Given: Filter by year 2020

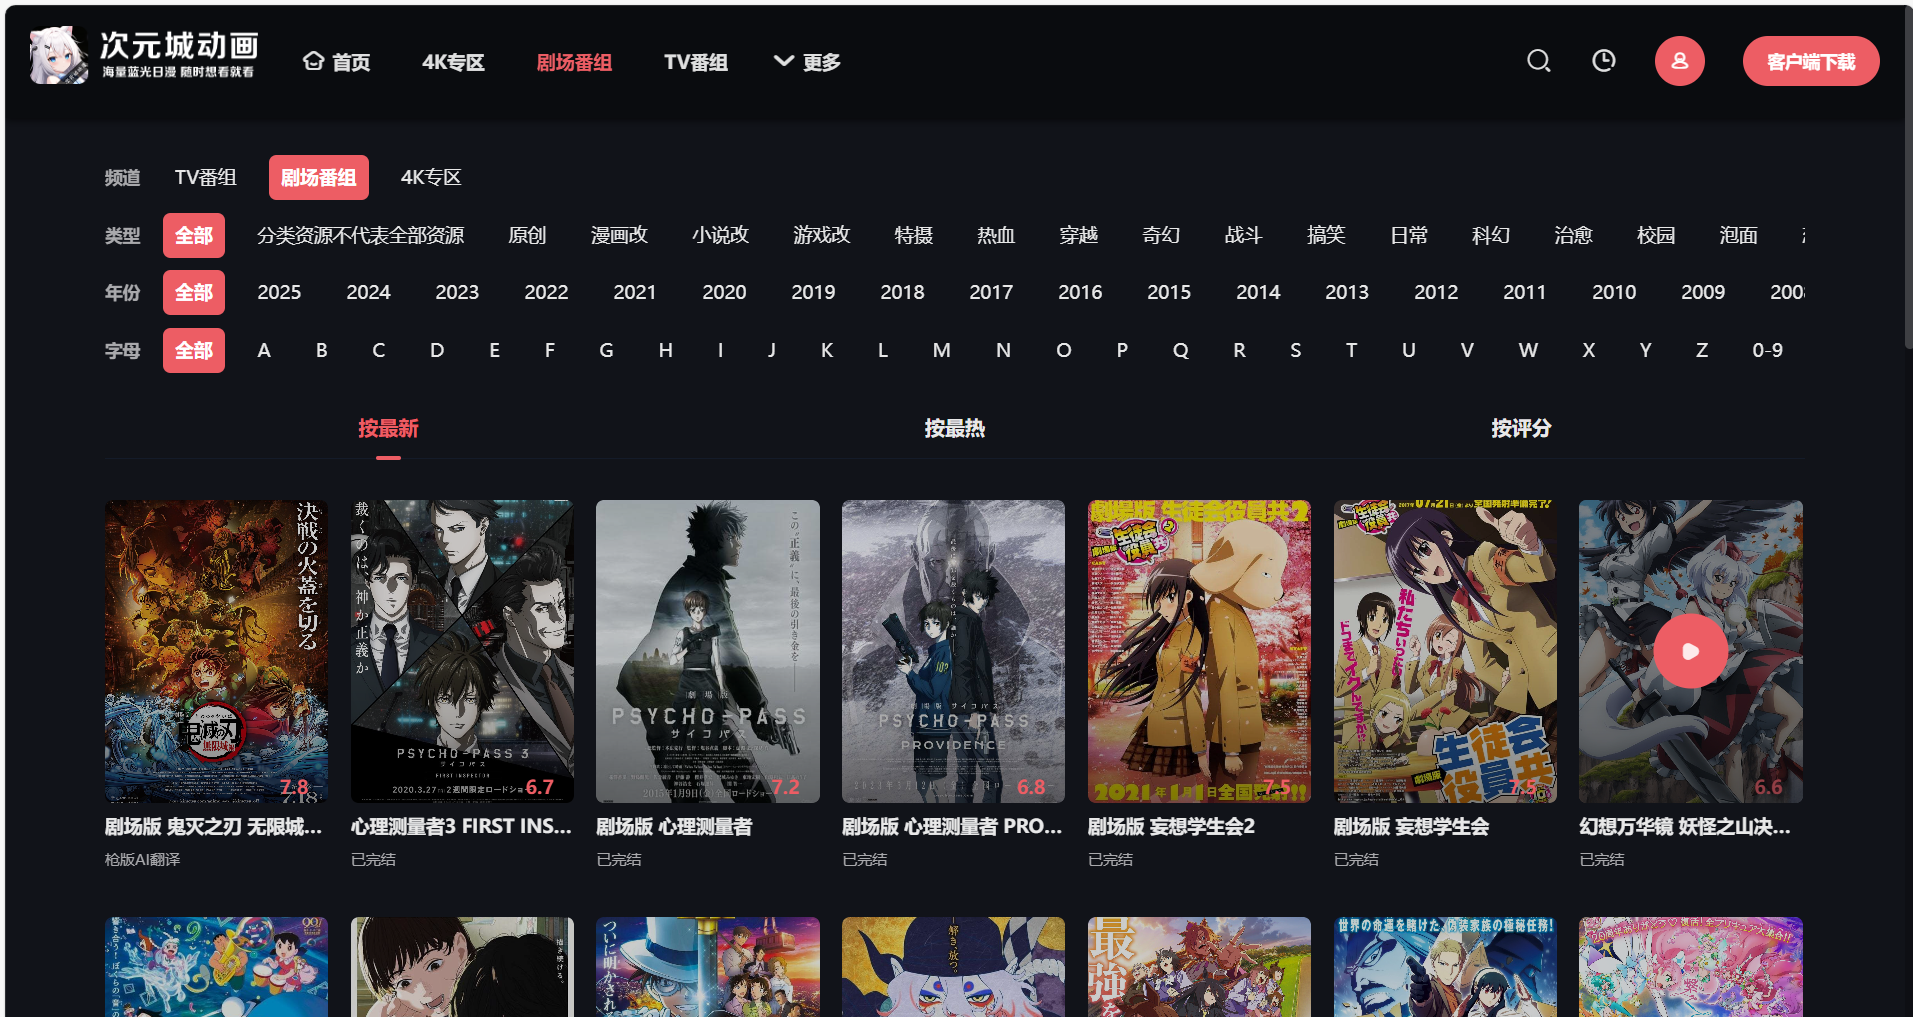Looking at the screenshot, I should [724, 292].
